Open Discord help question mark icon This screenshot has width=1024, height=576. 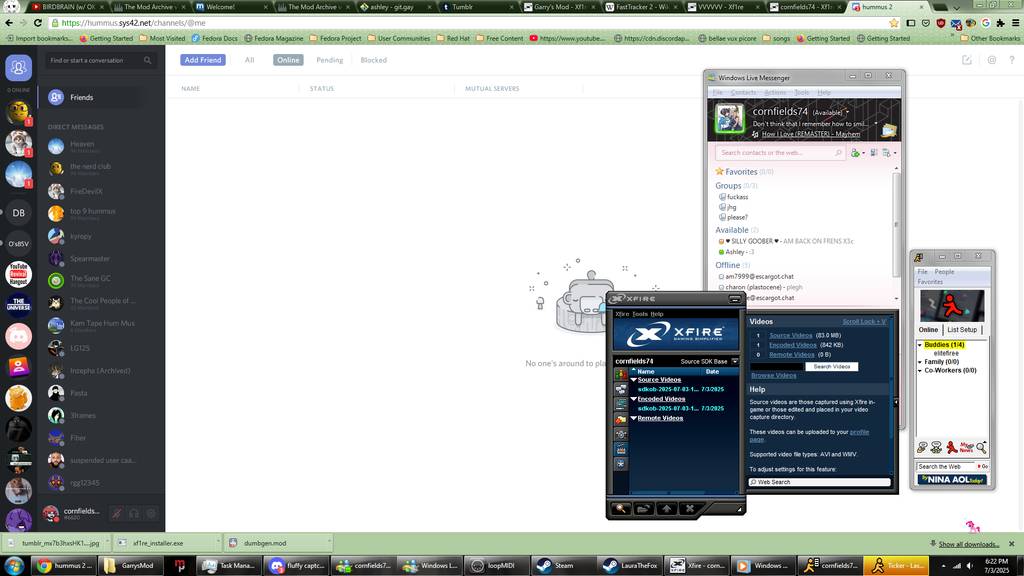(1012, 60)
